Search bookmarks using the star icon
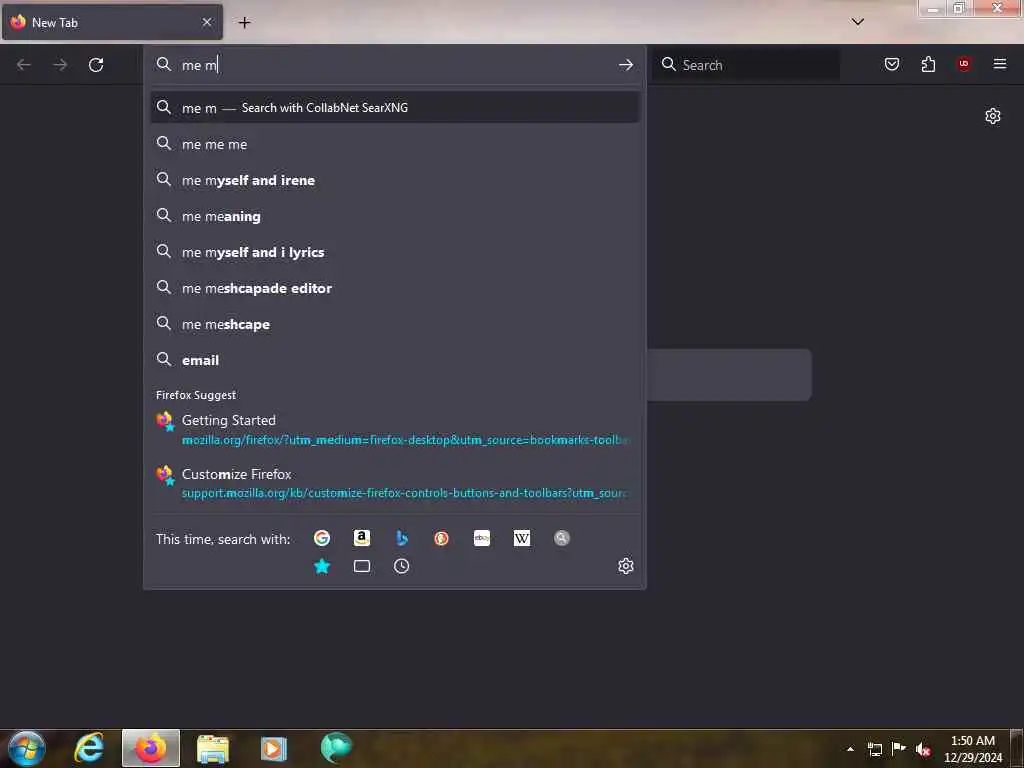The width and height of the screenshot is (1024, 768). [x=321, y=566]
